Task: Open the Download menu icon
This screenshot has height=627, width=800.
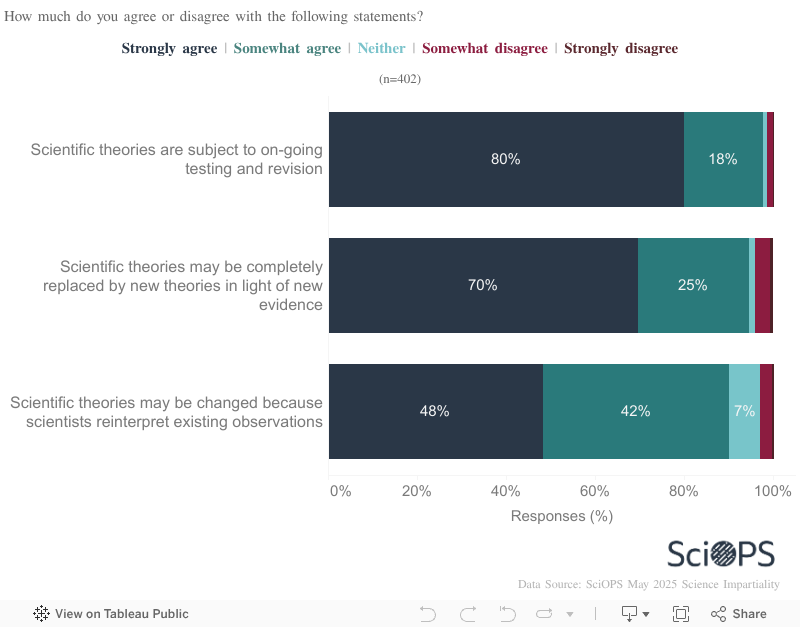Action: coord(635,614)
